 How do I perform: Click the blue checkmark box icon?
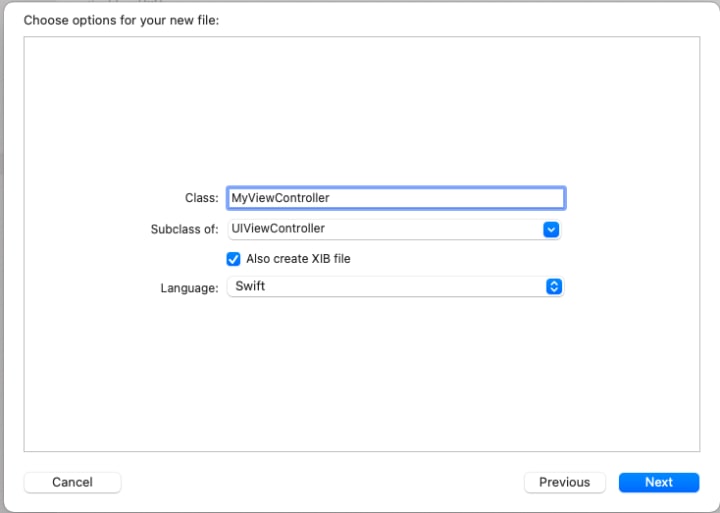pyautogui.click(x=233, y=259)
